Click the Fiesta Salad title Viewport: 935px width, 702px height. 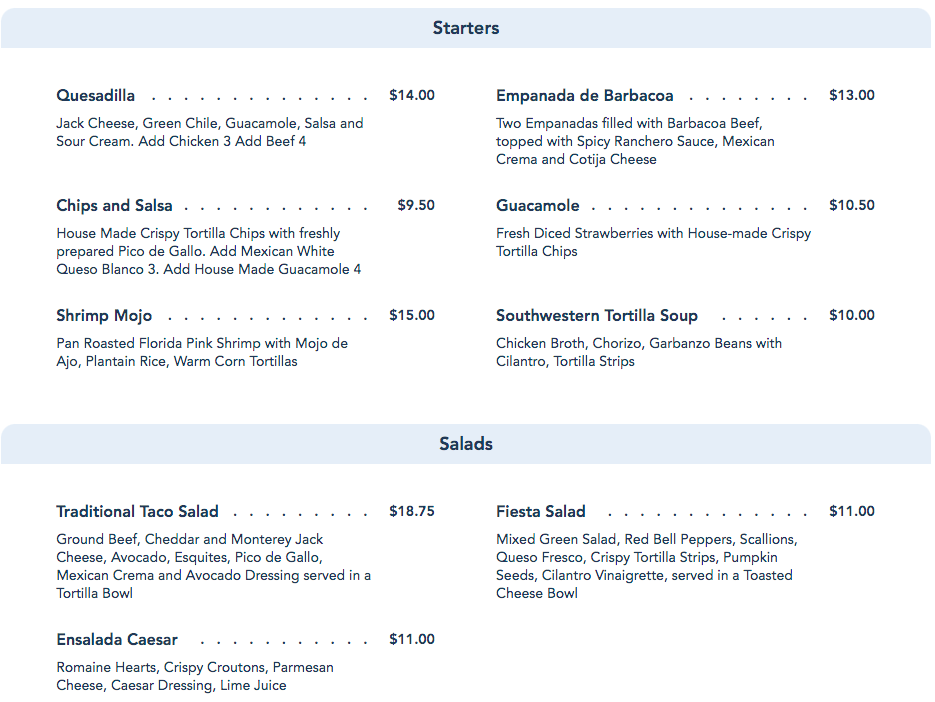pos(541,512)
